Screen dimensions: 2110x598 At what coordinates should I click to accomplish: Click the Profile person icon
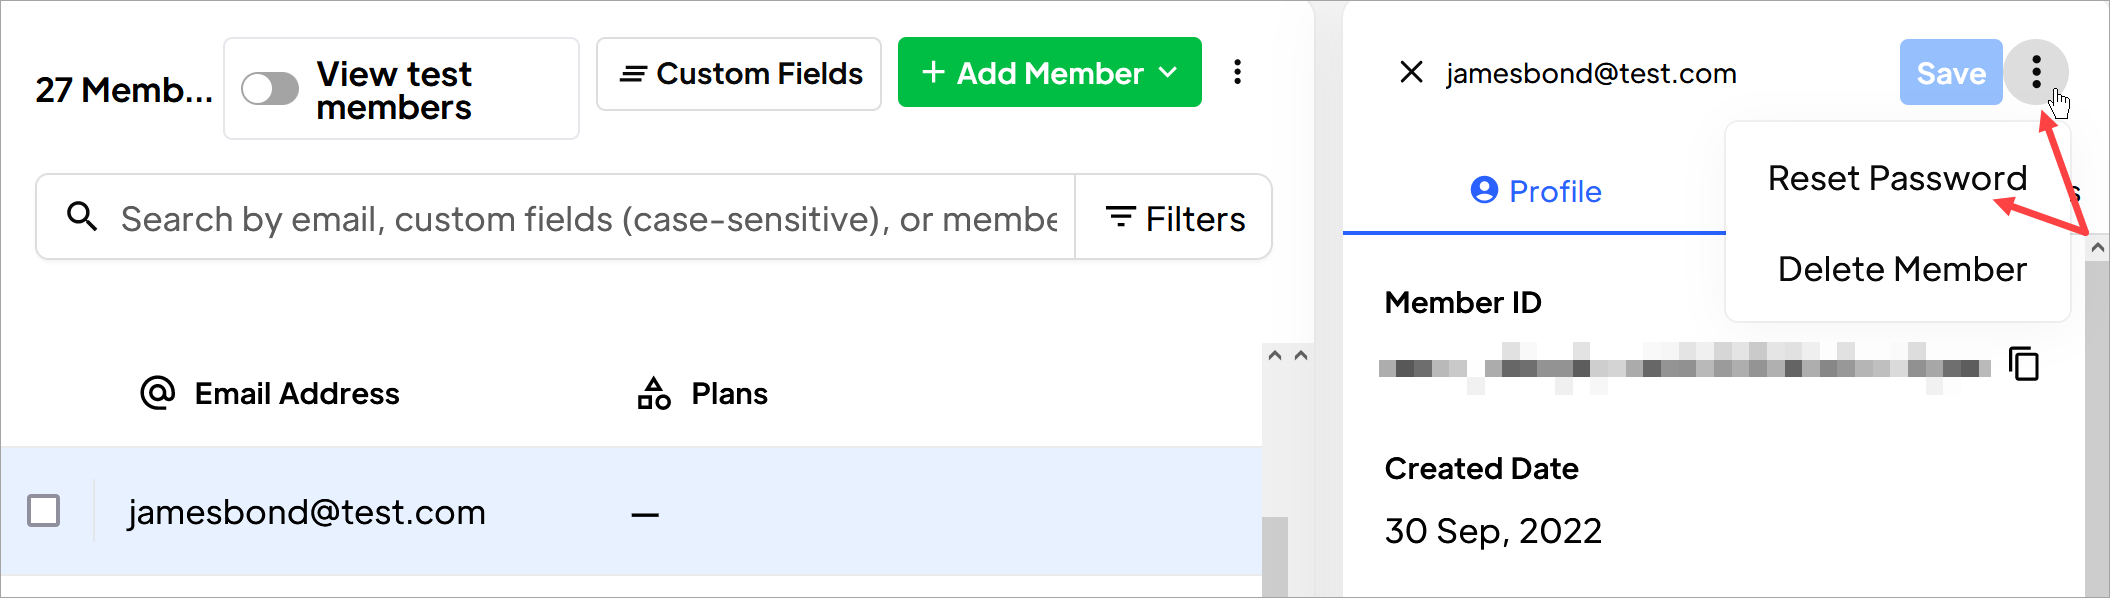click(1484, 190)
